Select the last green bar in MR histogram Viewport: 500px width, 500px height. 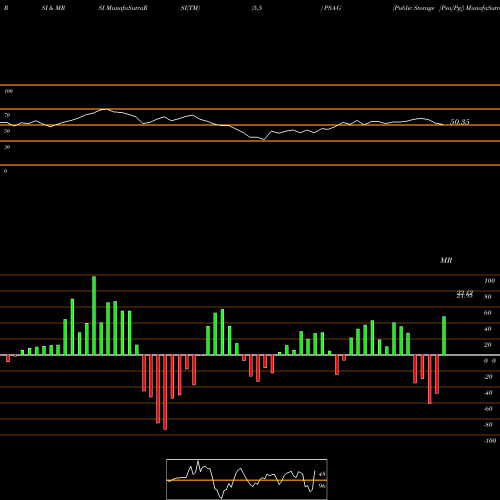coord(444,336)
